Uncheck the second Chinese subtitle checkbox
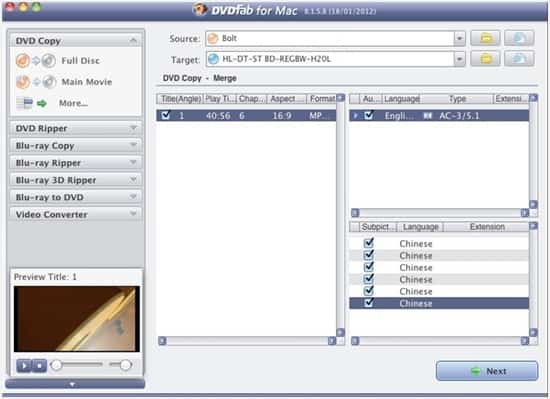This screenshot has width=550, height=399. [369, 255]
